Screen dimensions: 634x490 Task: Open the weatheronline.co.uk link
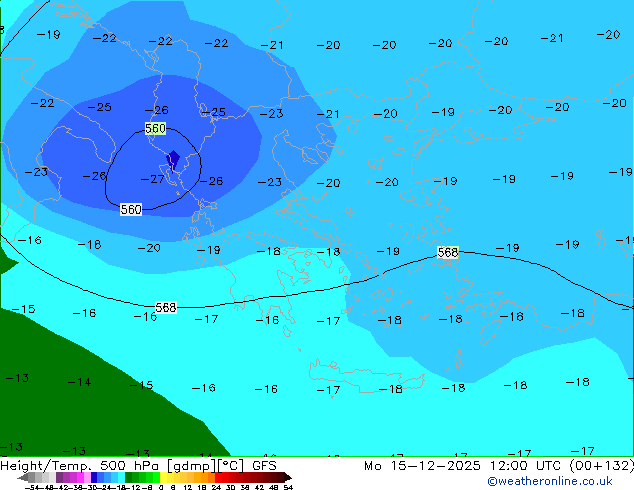click(x=550, y=481)
